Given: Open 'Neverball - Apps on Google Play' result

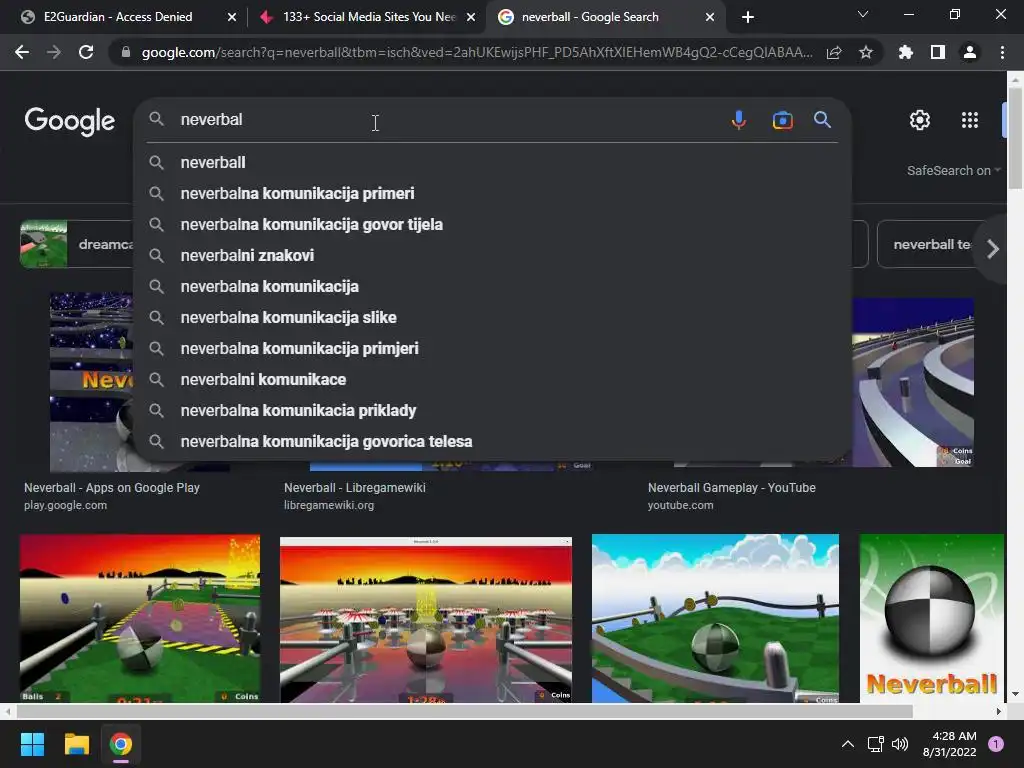Looking at the screenshot, I should click(x=112, y=488).
